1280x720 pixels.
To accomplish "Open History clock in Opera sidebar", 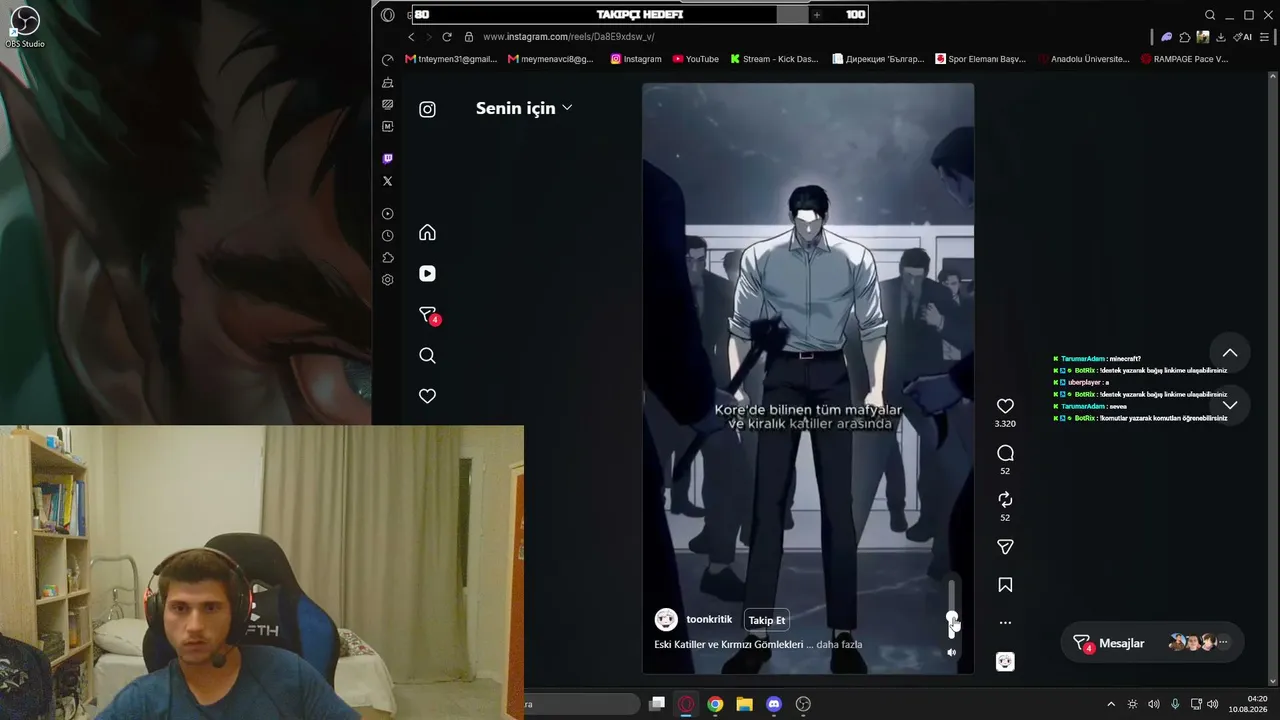I will click(388, 236).
